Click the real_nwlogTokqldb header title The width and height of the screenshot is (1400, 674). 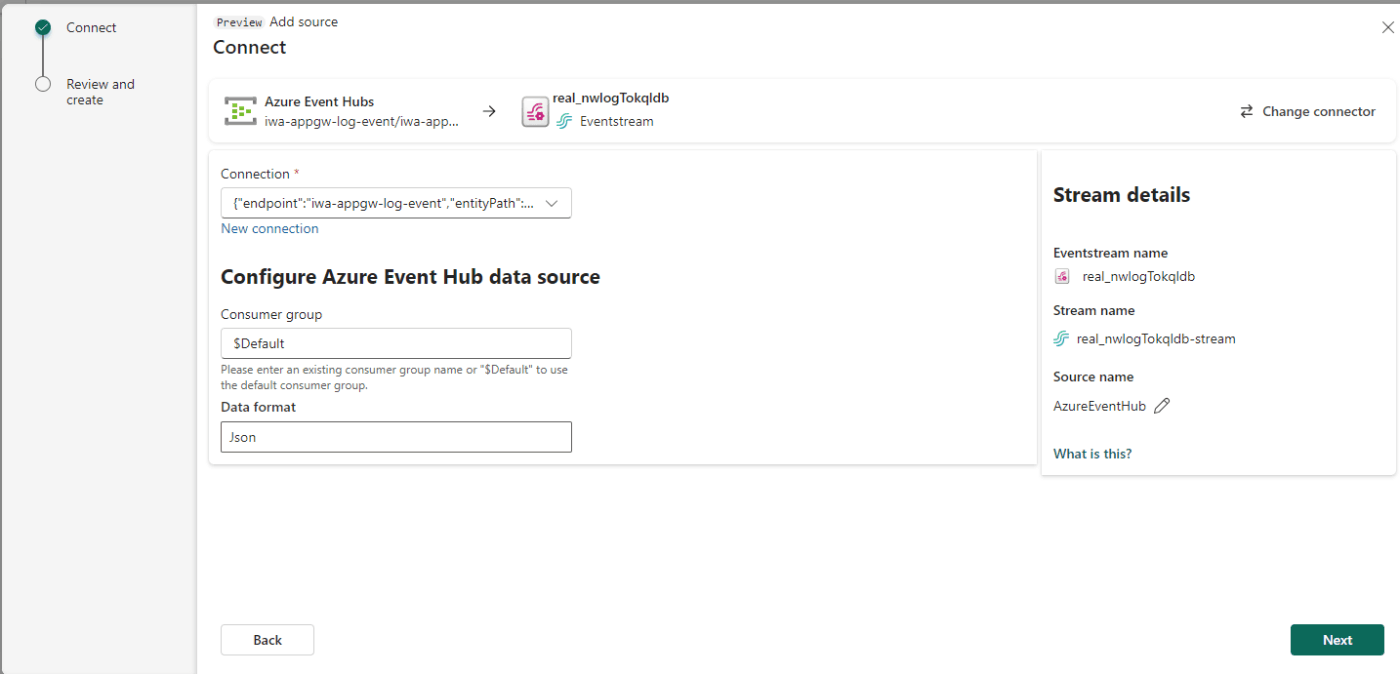click(x=610, y=98)
